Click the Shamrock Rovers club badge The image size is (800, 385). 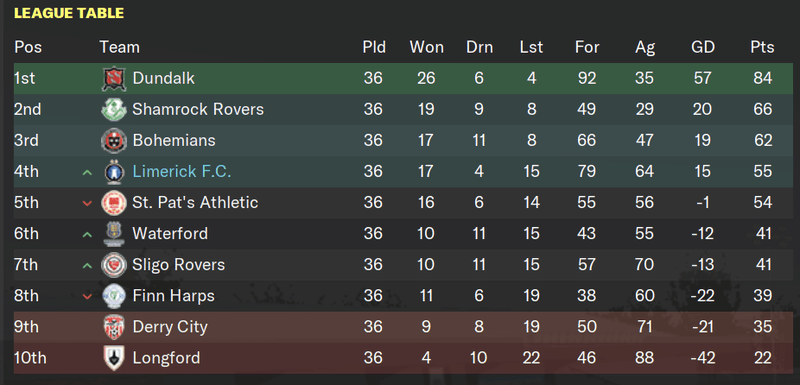click(114, 110)
